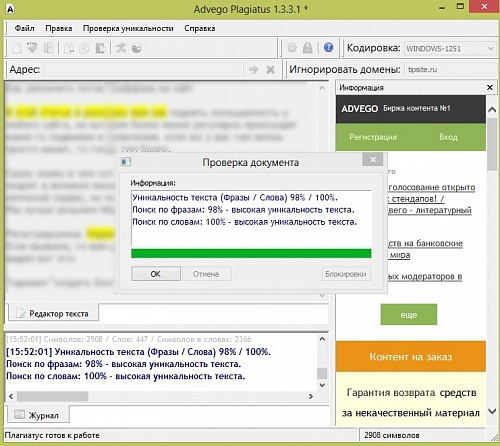The width and height of the screenshot is (500, 446).
Task: Click the Адрес input field
Action: tap(144, 69)
